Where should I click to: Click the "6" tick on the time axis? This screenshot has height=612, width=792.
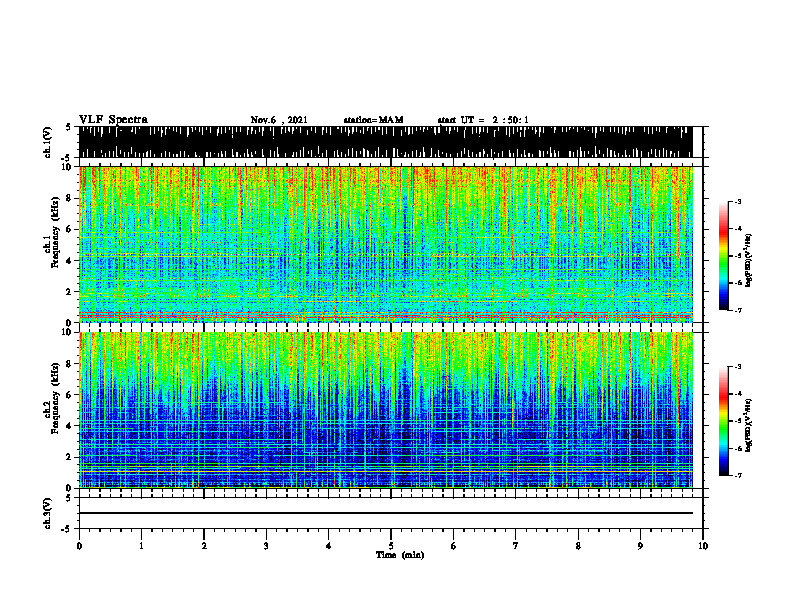click(454, 546)
